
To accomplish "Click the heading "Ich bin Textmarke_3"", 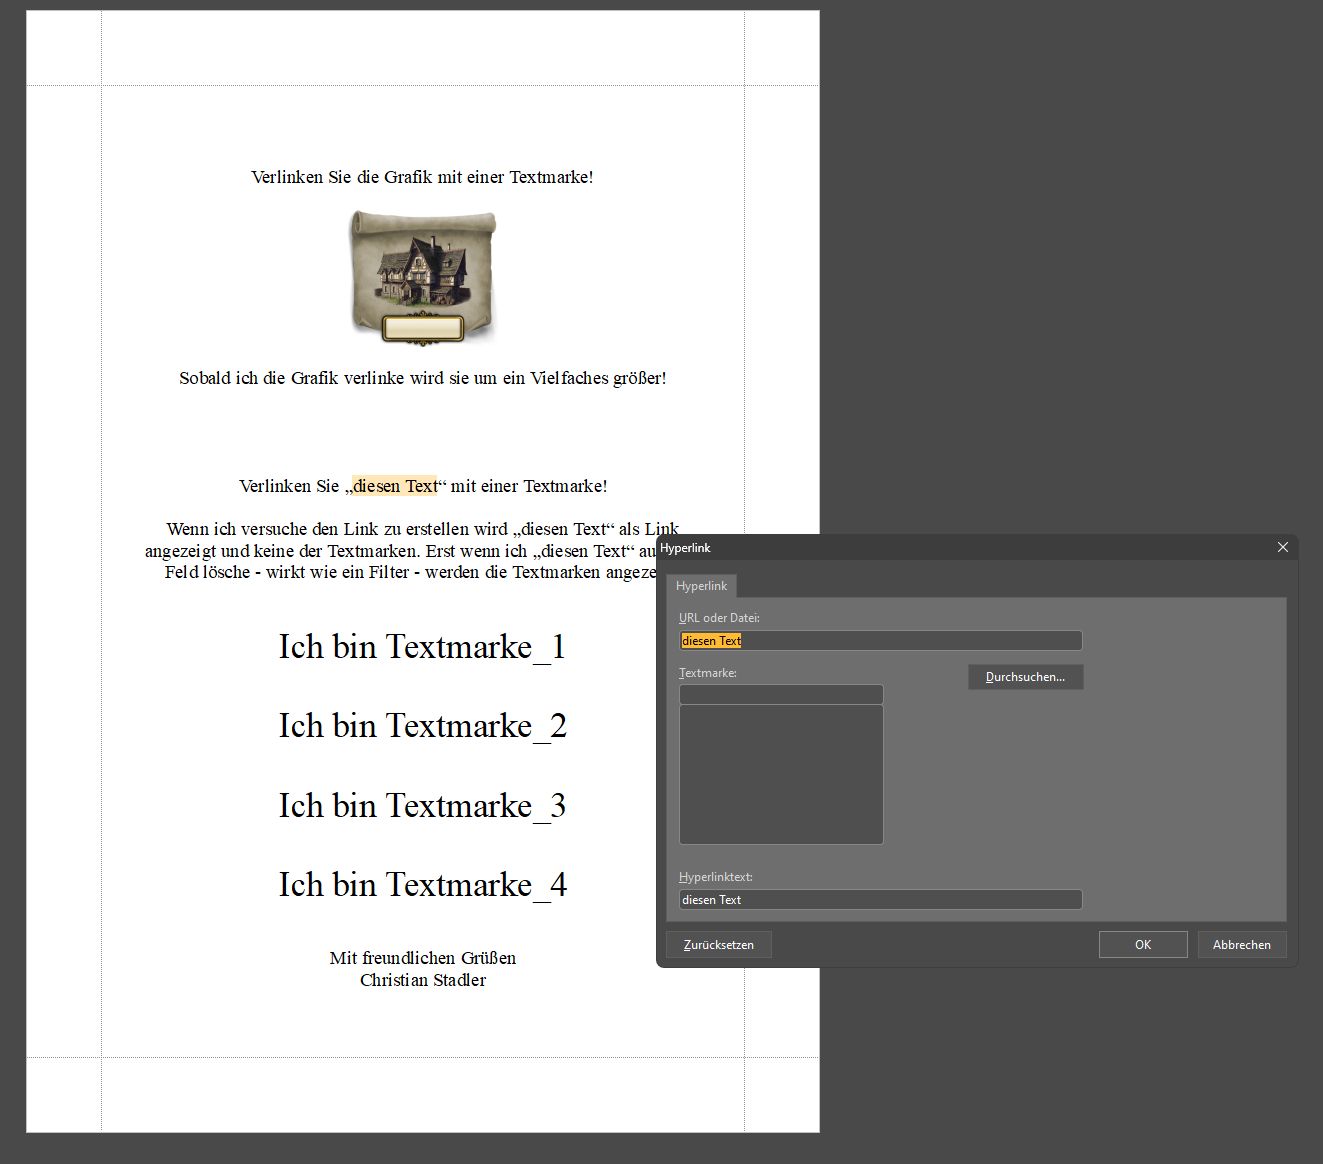I will pyautogui.click(x=423, y=805).
